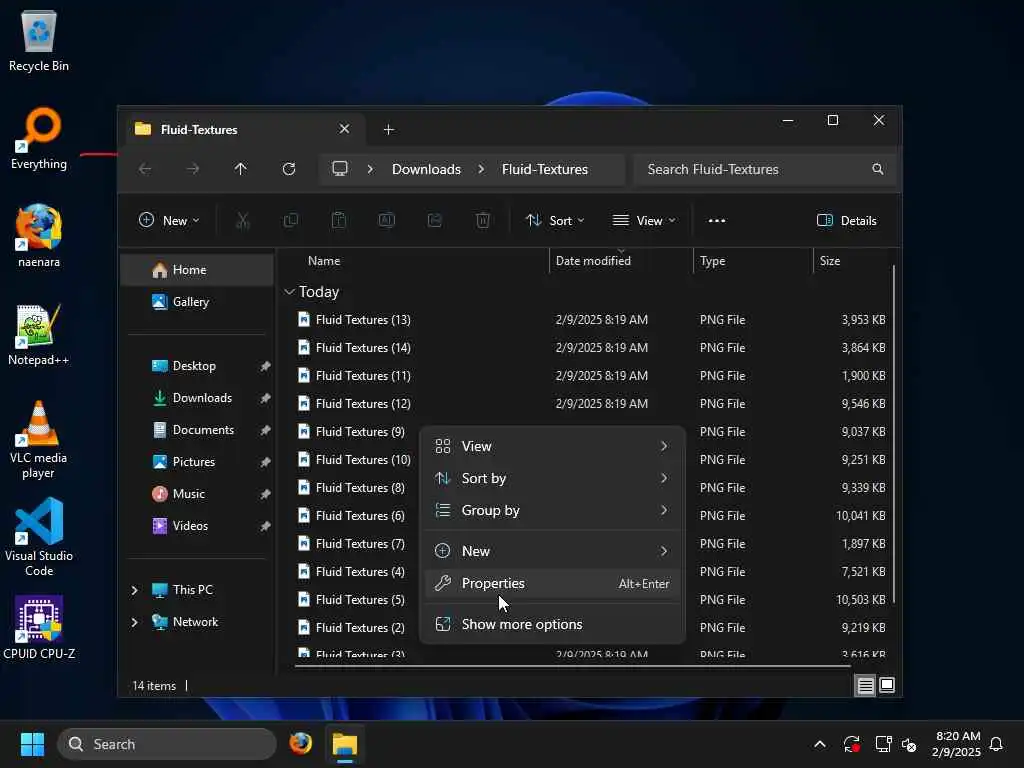
Task: Expand the Network tree node
Action: coord(134,622)
